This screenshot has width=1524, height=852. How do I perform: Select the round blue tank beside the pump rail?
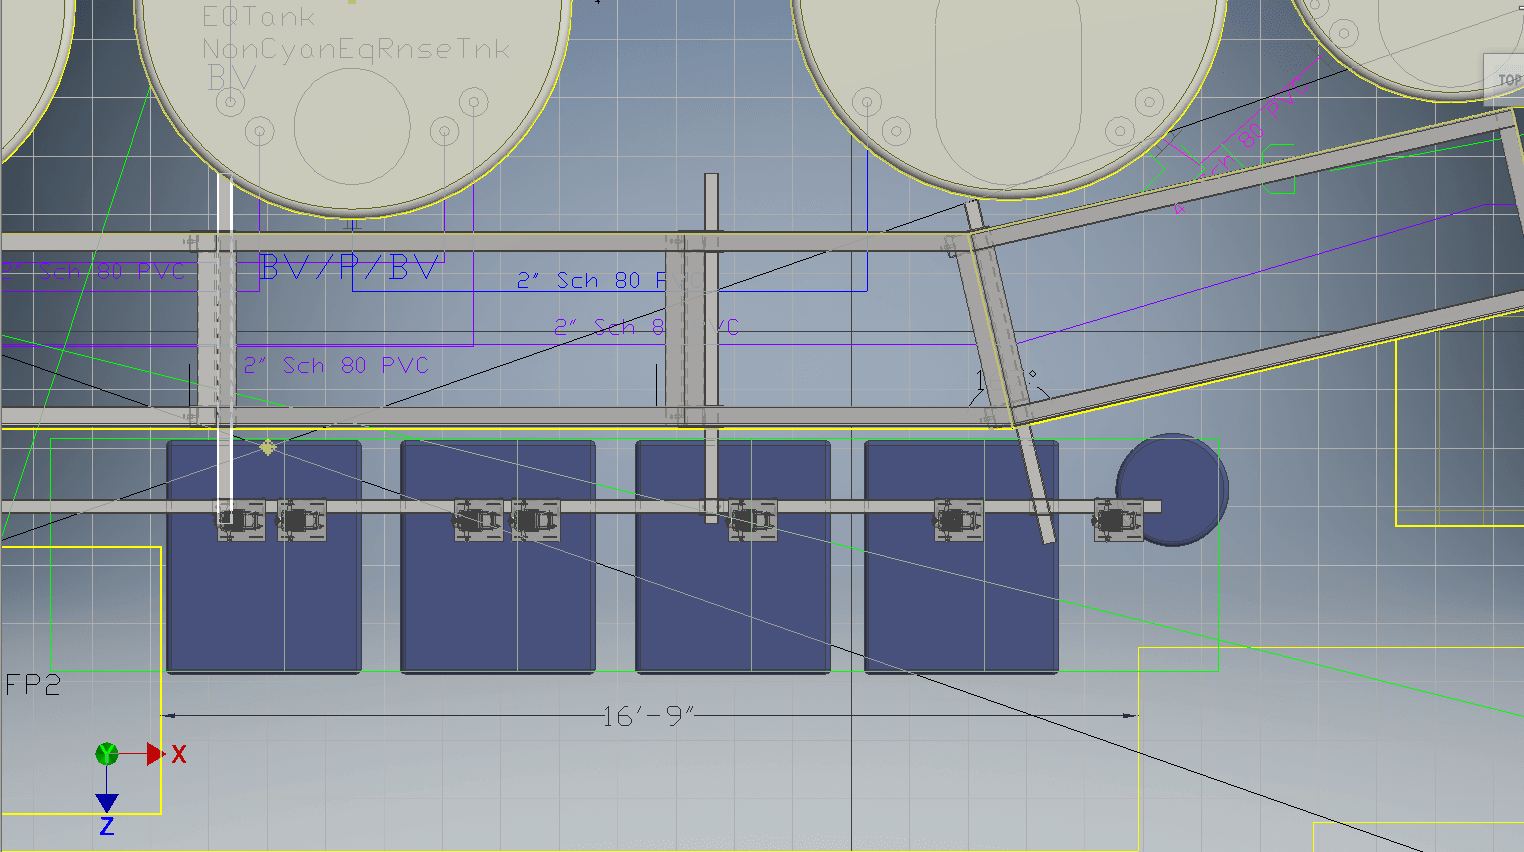(1172, 489)
